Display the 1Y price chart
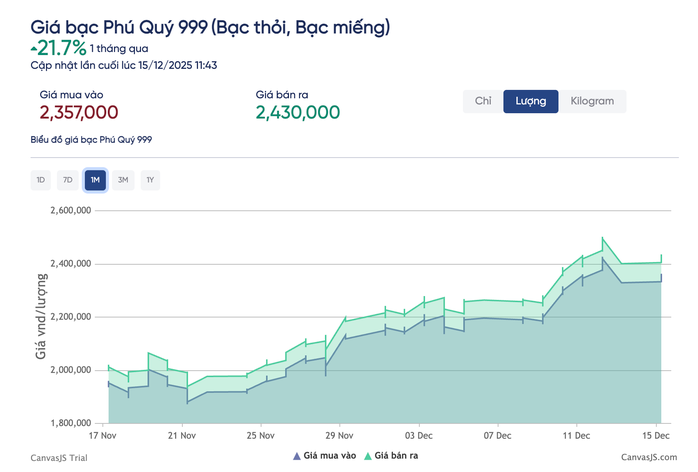Image resolution: width=698 pixels, height=472 pixels. coord(150,180)
